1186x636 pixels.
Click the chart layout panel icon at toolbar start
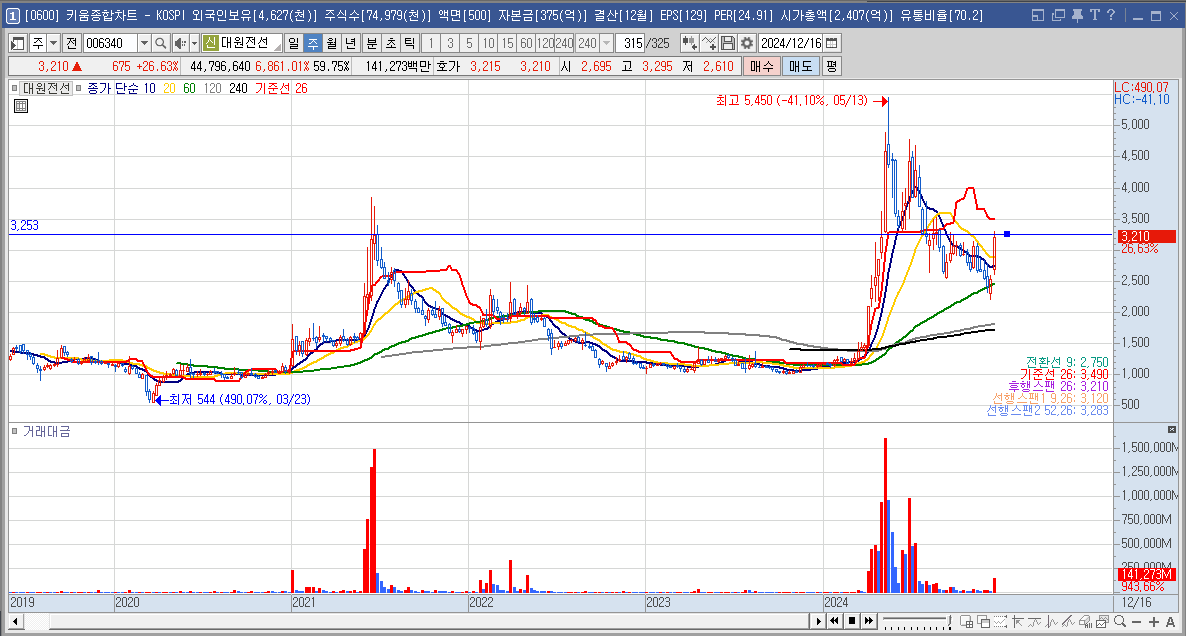(18, 44)
